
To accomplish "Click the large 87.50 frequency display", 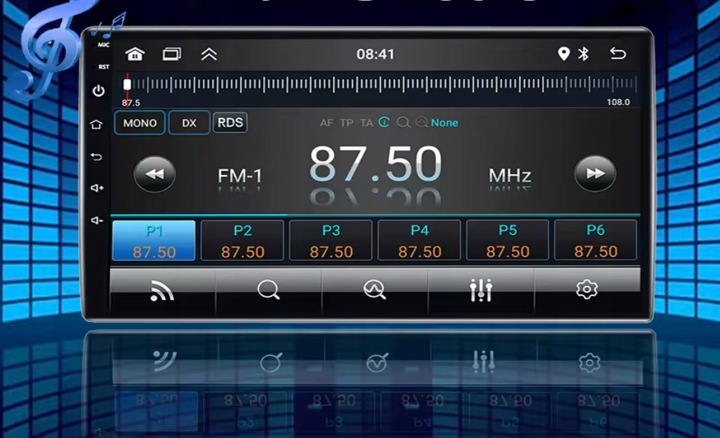I will [375, 164].
